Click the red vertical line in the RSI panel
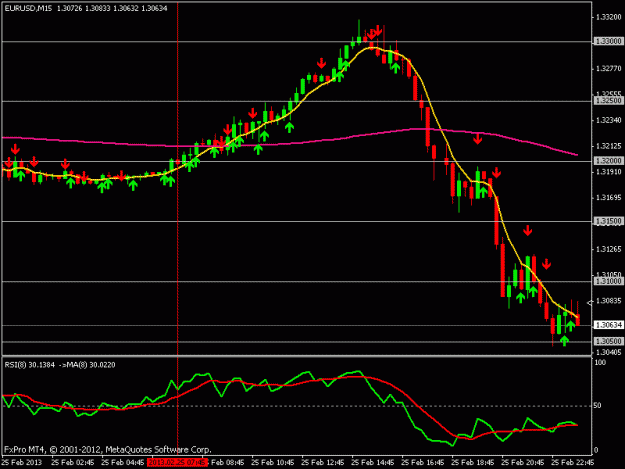This screenshot has width=625, height=469. click(177, 406)
